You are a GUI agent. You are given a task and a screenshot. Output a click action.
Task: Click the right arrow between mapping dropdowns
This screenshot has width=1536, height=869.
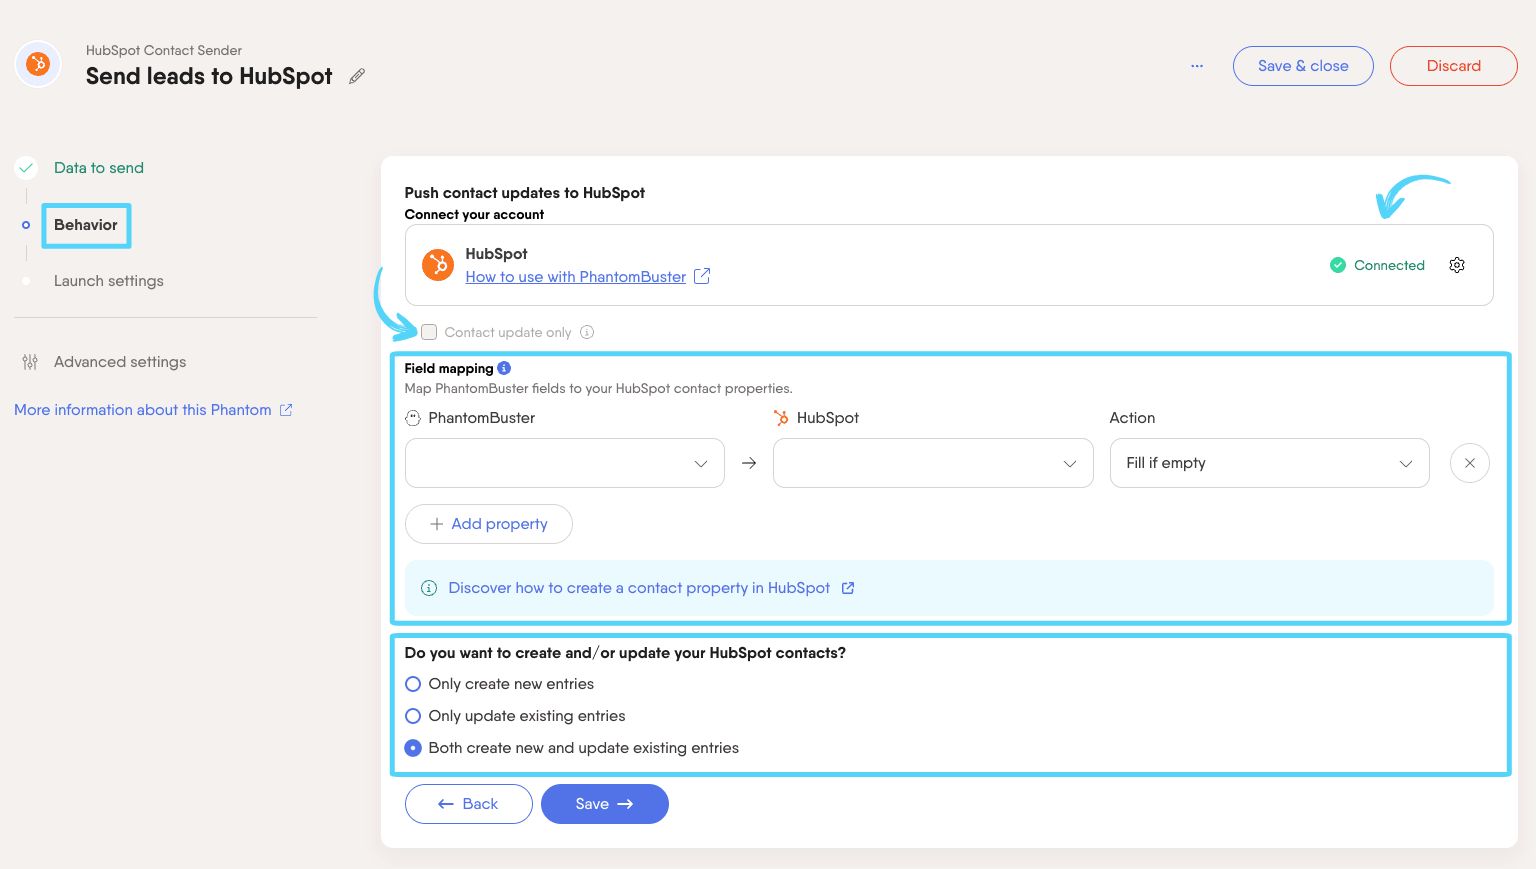749,463
